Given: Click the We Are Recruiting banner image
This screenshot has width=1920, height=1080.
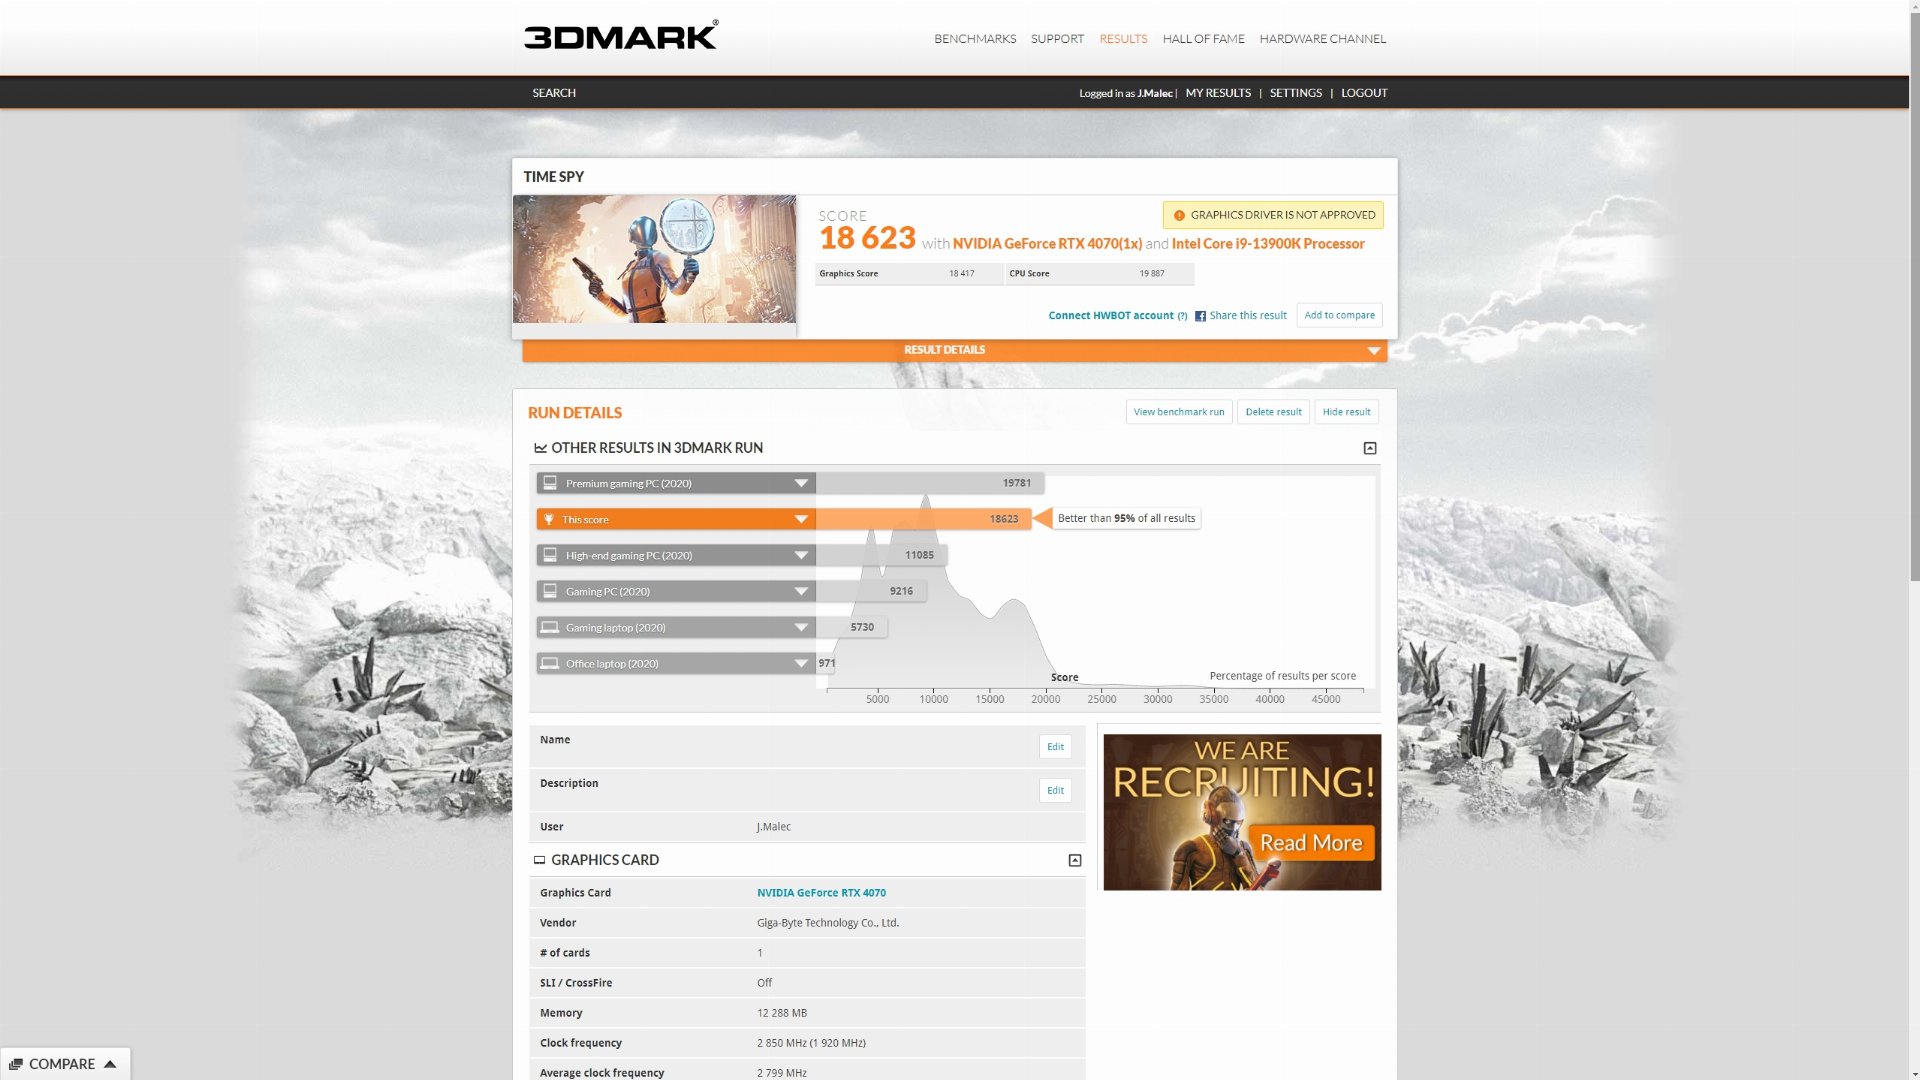Looking at the screenshot, I should [1242, 812].
